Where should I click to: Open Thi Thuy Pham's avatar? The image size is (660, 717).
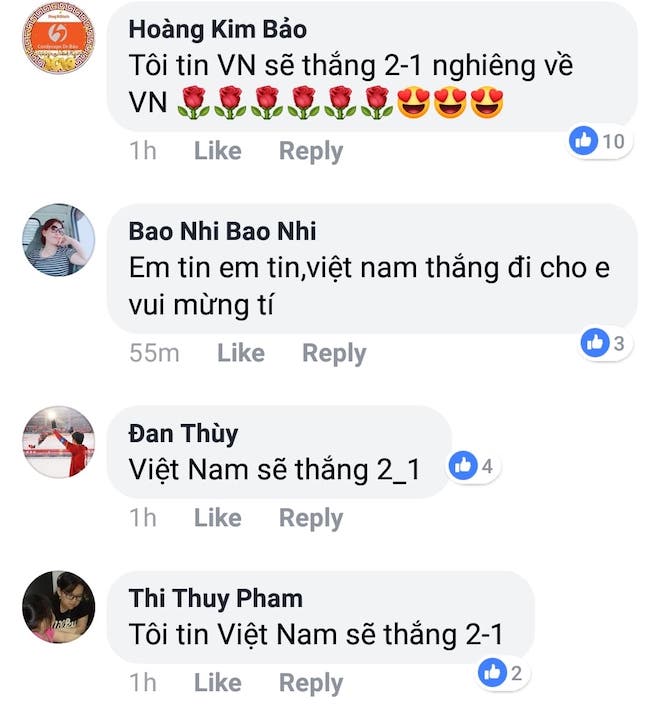click(59, 607)
